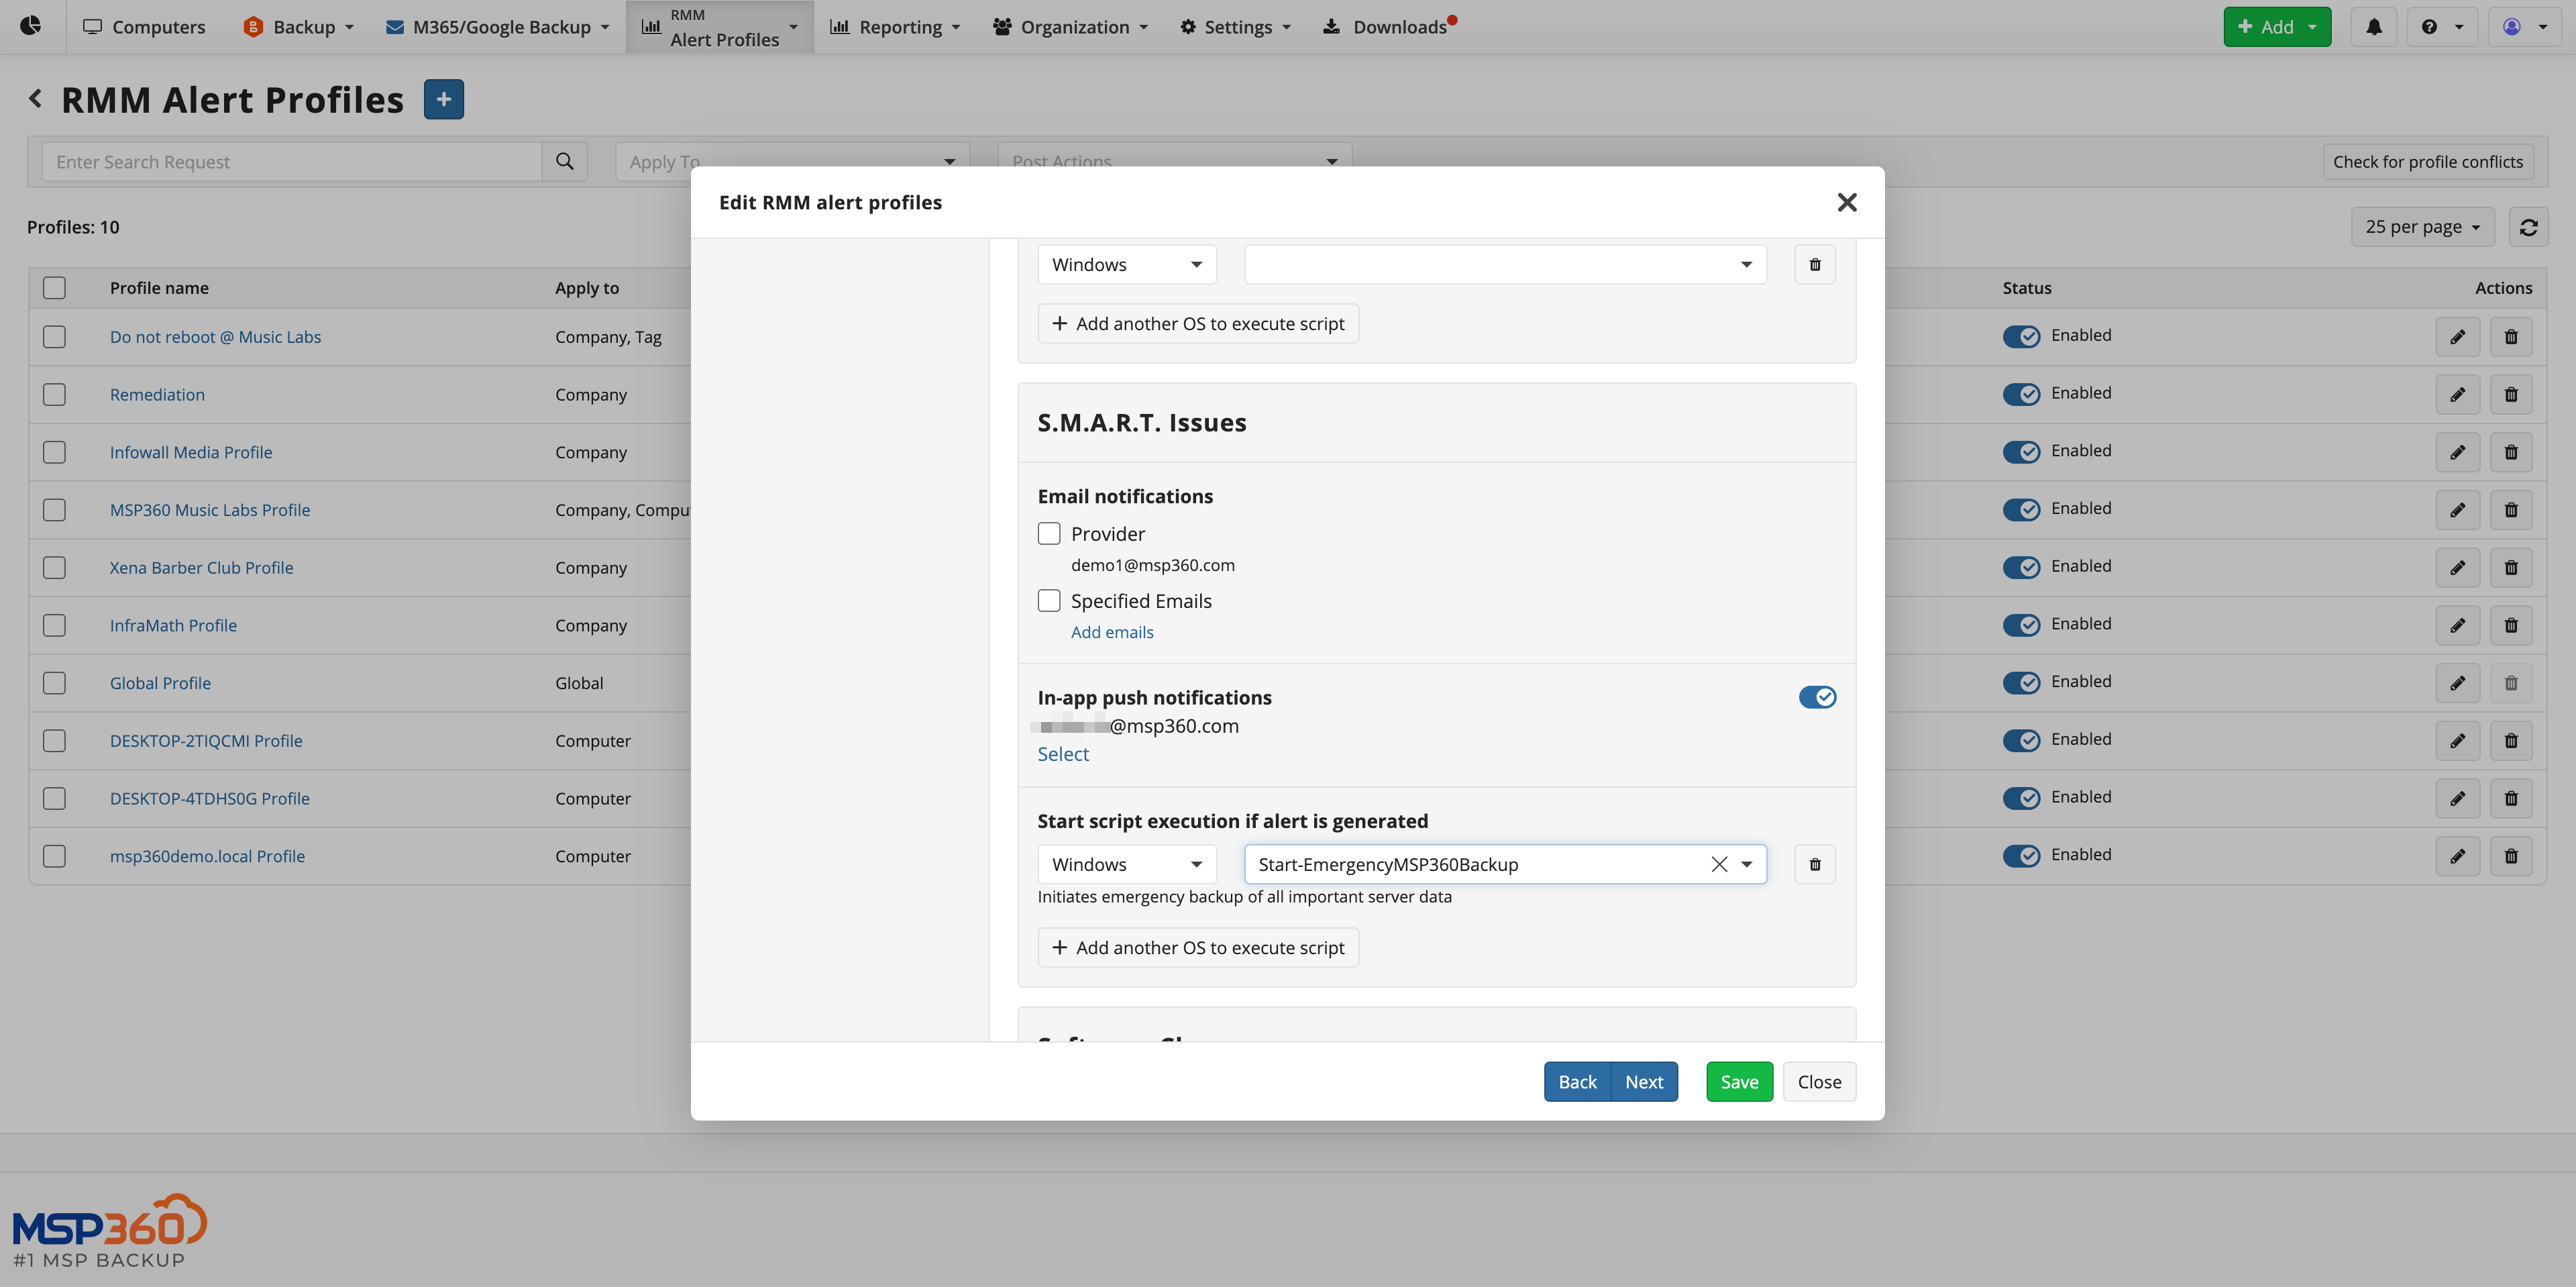Edit the Xena Barber Club Profile

point(2457,568)
